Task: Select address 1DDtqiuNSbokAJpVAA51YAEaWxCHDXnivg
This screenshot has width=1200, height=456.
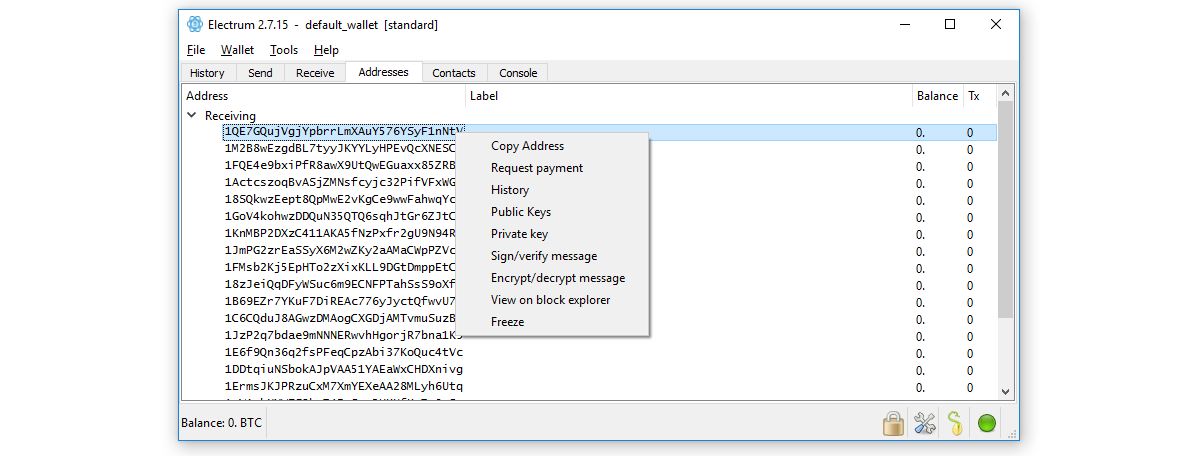Action: click(344, 369)
